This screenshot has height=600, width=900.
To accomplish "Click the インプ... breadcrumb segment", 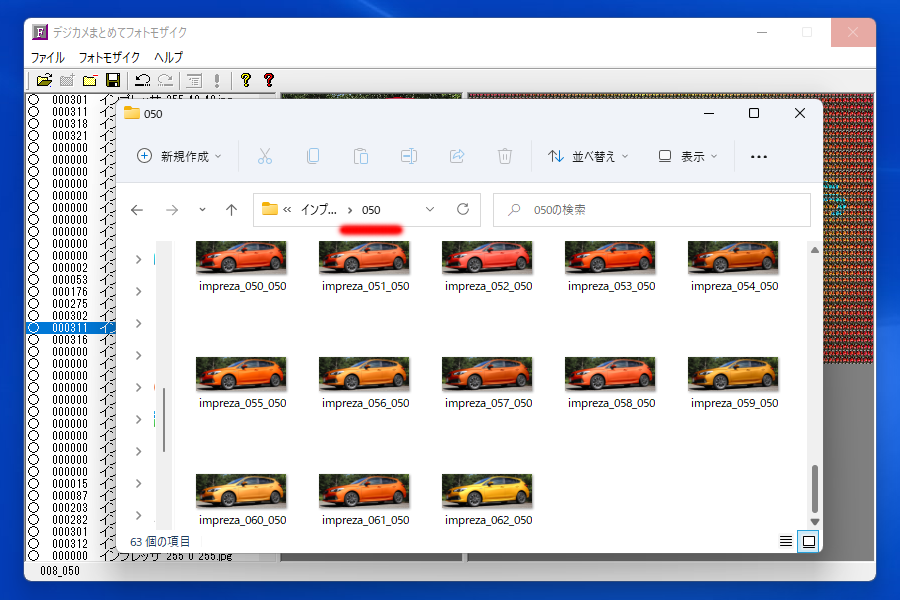I will pos(319,210).
